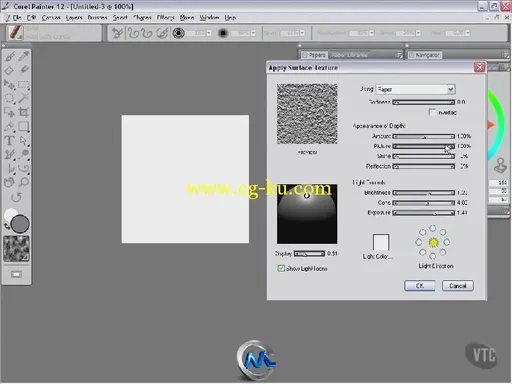Open the Effects menu

tap(165, 17)
